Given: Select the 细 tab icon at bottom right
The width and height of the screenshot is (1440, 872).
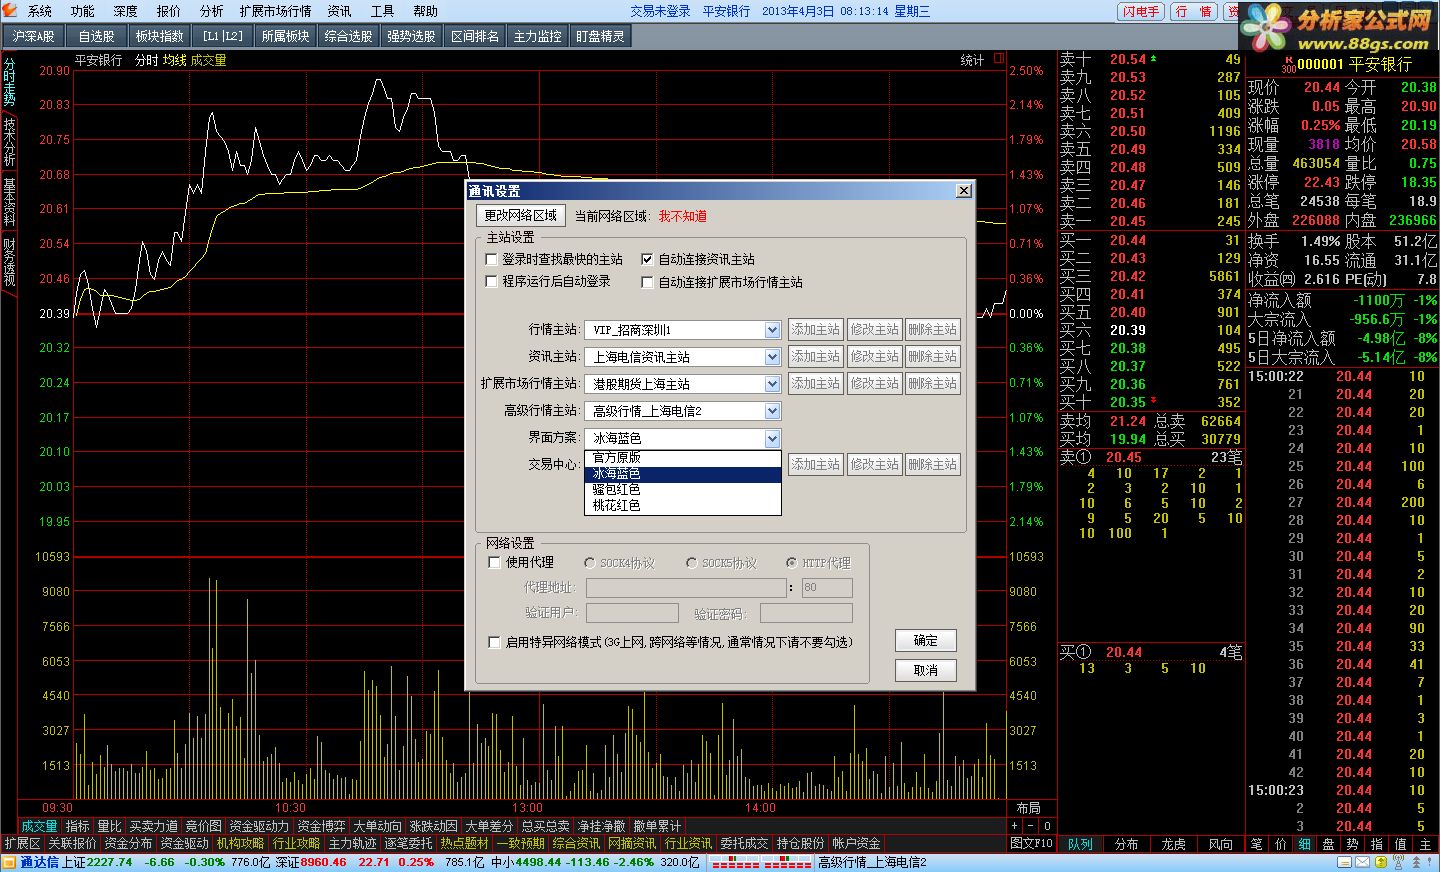Looking at the screenshot, I should [1305, 844].
